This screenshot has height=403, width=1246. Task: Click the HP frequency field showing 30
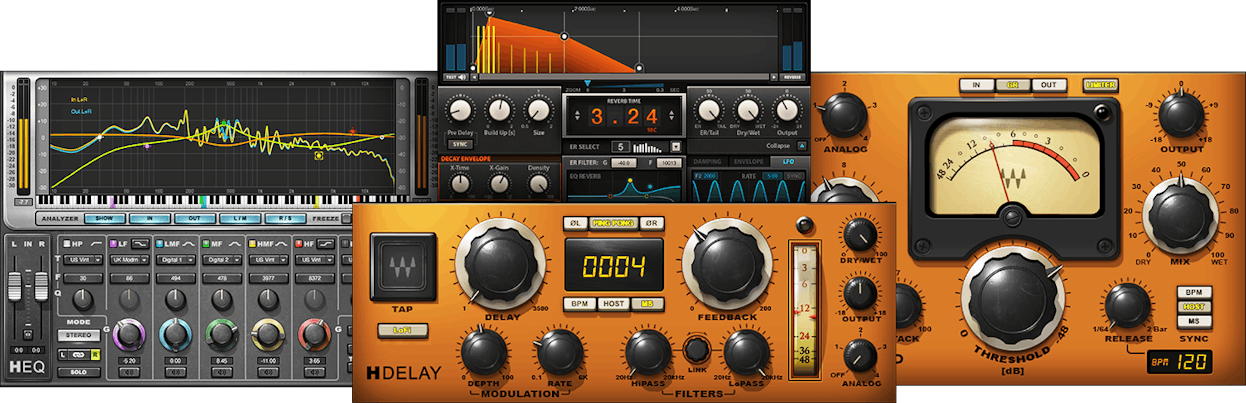(83, 280)
